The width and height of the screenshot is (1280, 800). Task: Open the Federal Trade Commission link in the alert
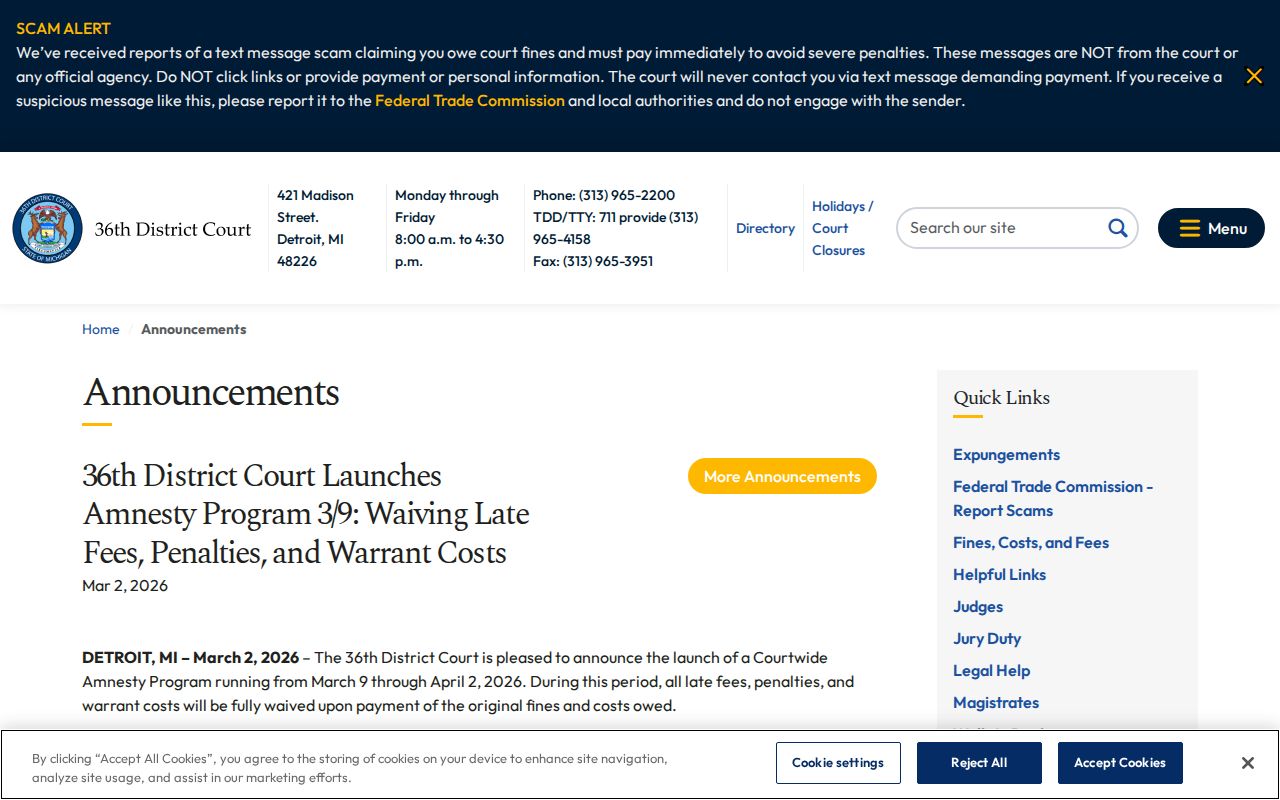click(469, 100)
